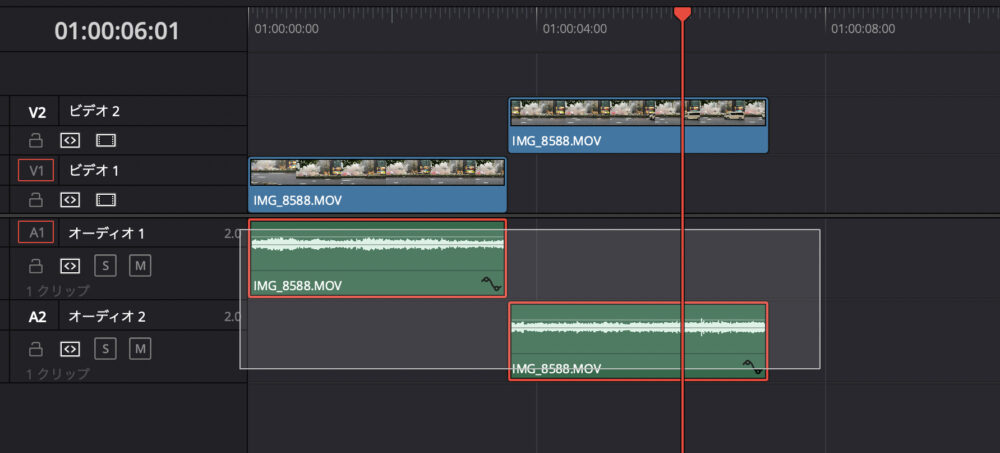Click the 2.0 channel label on Audio 1
This screenshot has width=1000, height=453.
coord(232,234)
